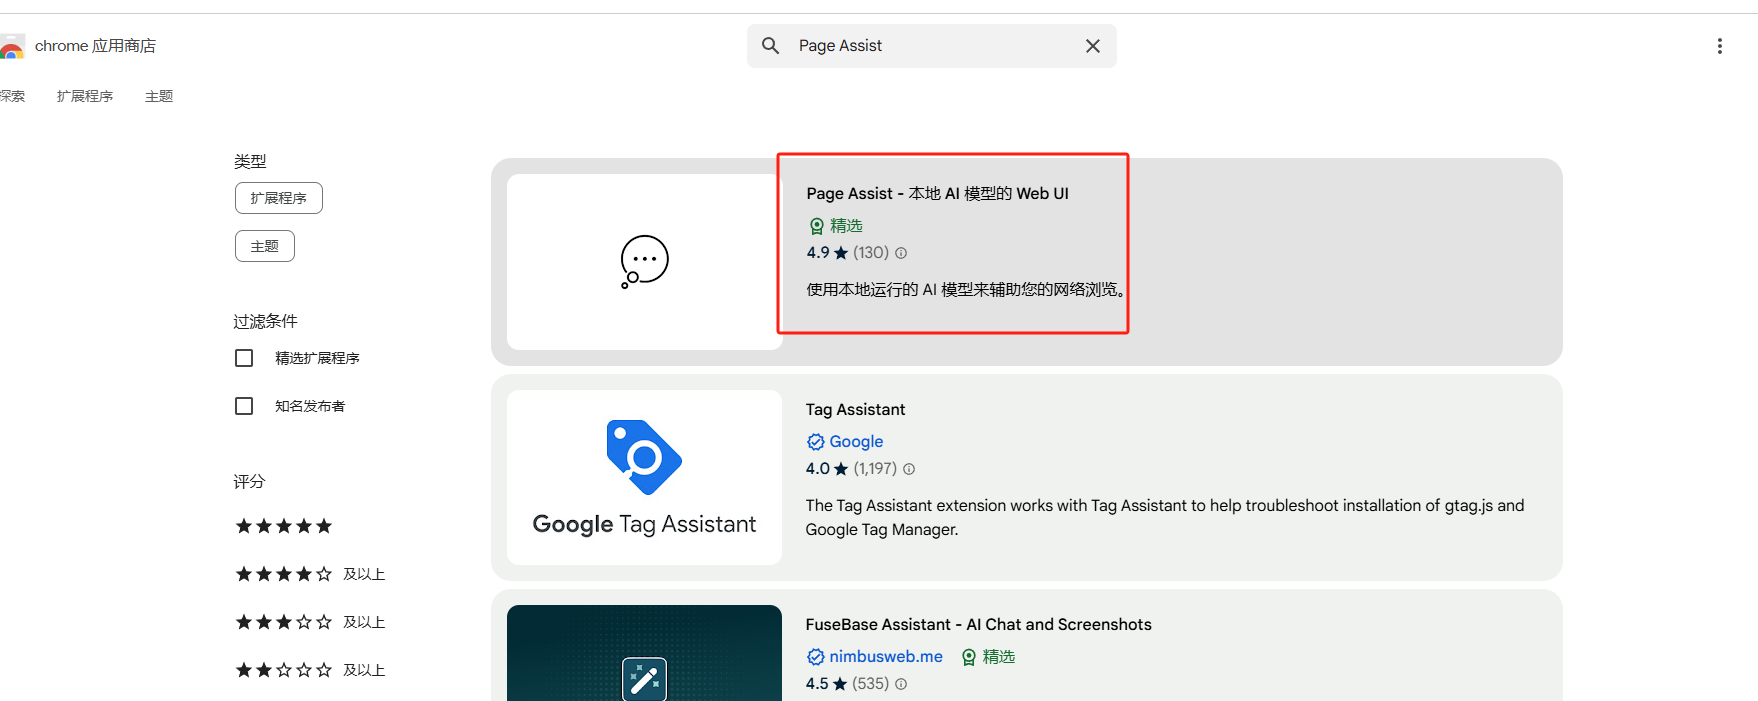Open FuseBase Assistant - AI Chat and Screenshots
Viewport: 1758px width, 701px height.
point(978,624)
